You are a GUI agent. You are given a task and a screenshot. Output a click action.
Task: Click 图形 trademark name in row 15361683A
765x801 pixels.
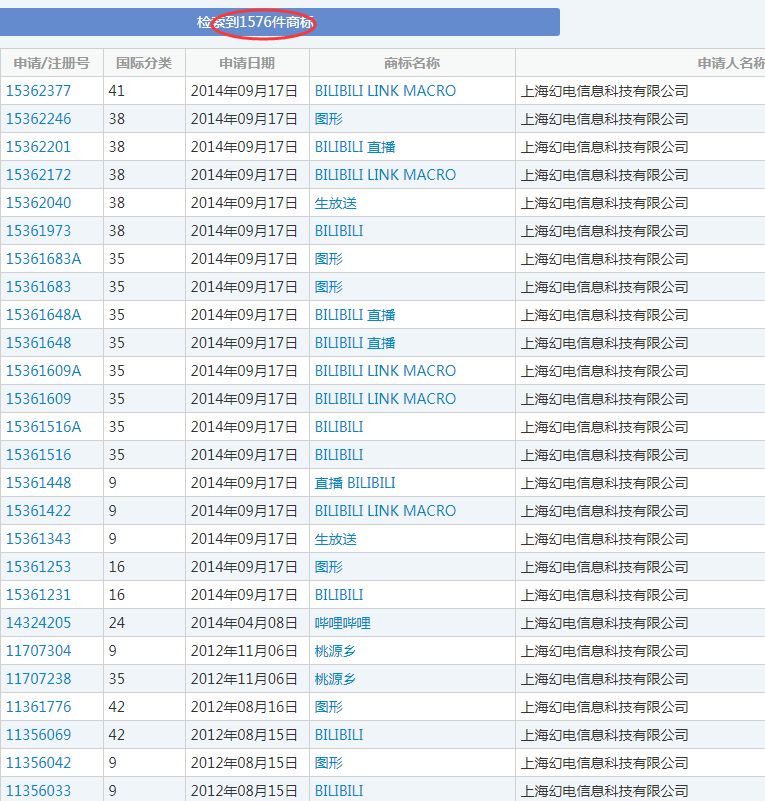pos(328,259)
